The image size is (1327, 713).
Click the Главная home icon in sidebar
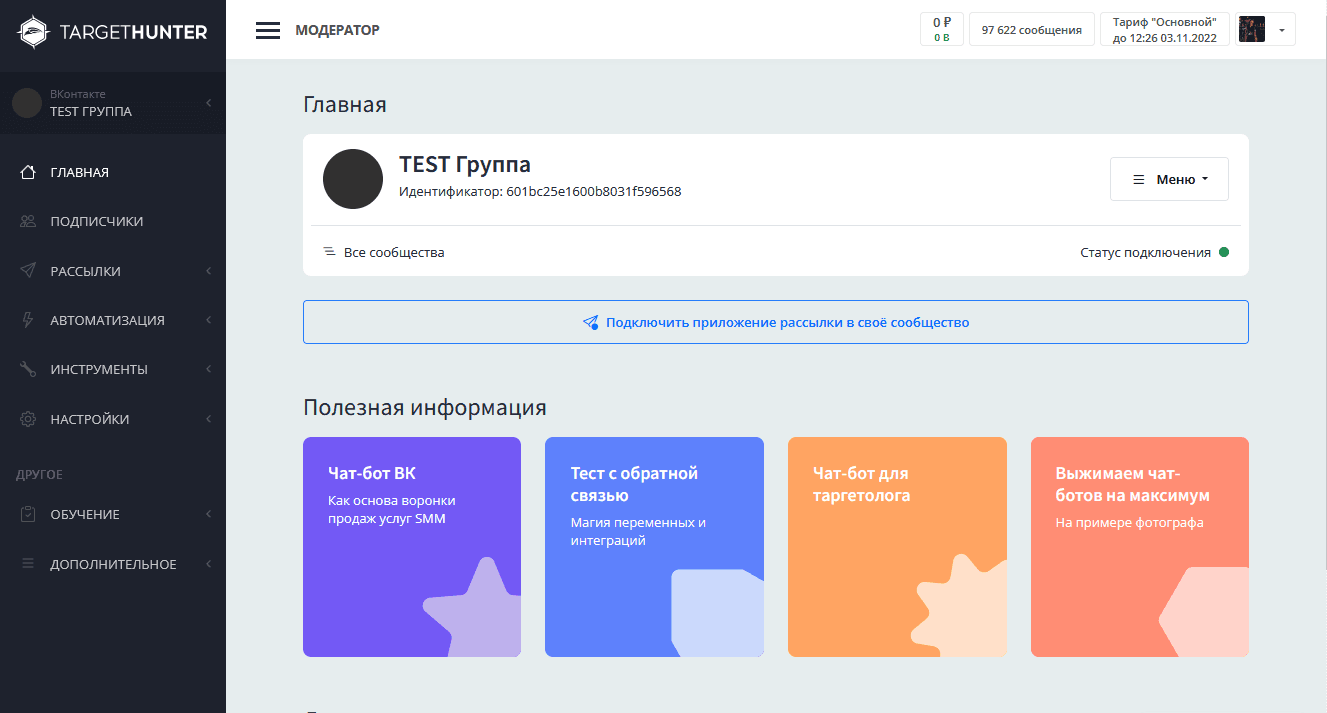(x=29, y=172)
